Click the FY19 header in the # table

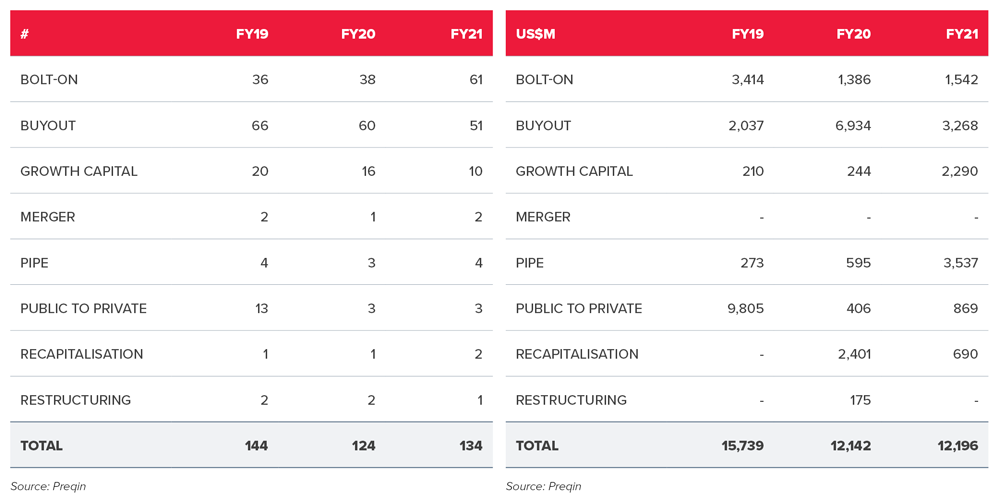(x=251, y=34)
